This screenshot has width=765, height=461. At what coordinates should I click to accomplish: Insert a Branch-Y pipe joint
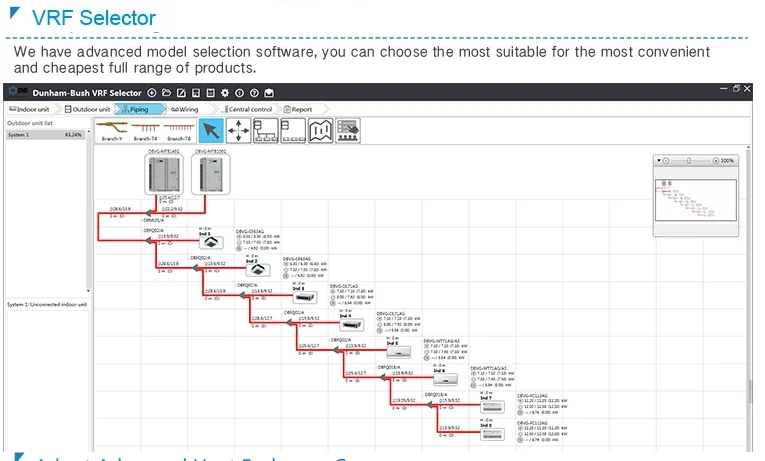(111, 129)
